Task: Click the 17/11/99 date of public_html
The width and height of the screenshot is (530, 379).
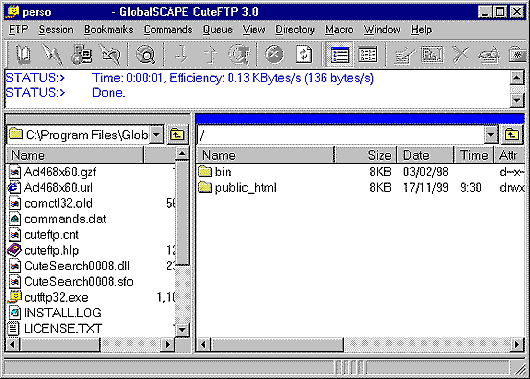Action: click(426, 187)
